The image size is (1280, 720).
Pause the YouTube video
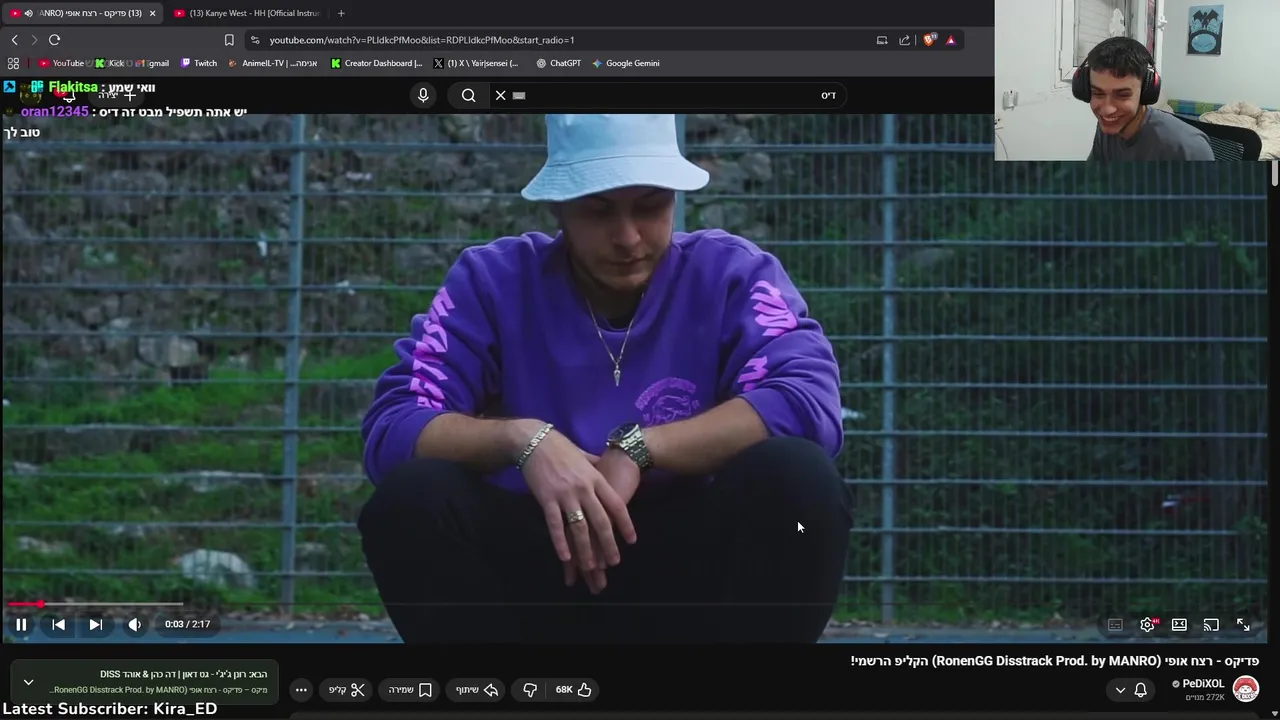pyautogui.click(x=21, y=624)
